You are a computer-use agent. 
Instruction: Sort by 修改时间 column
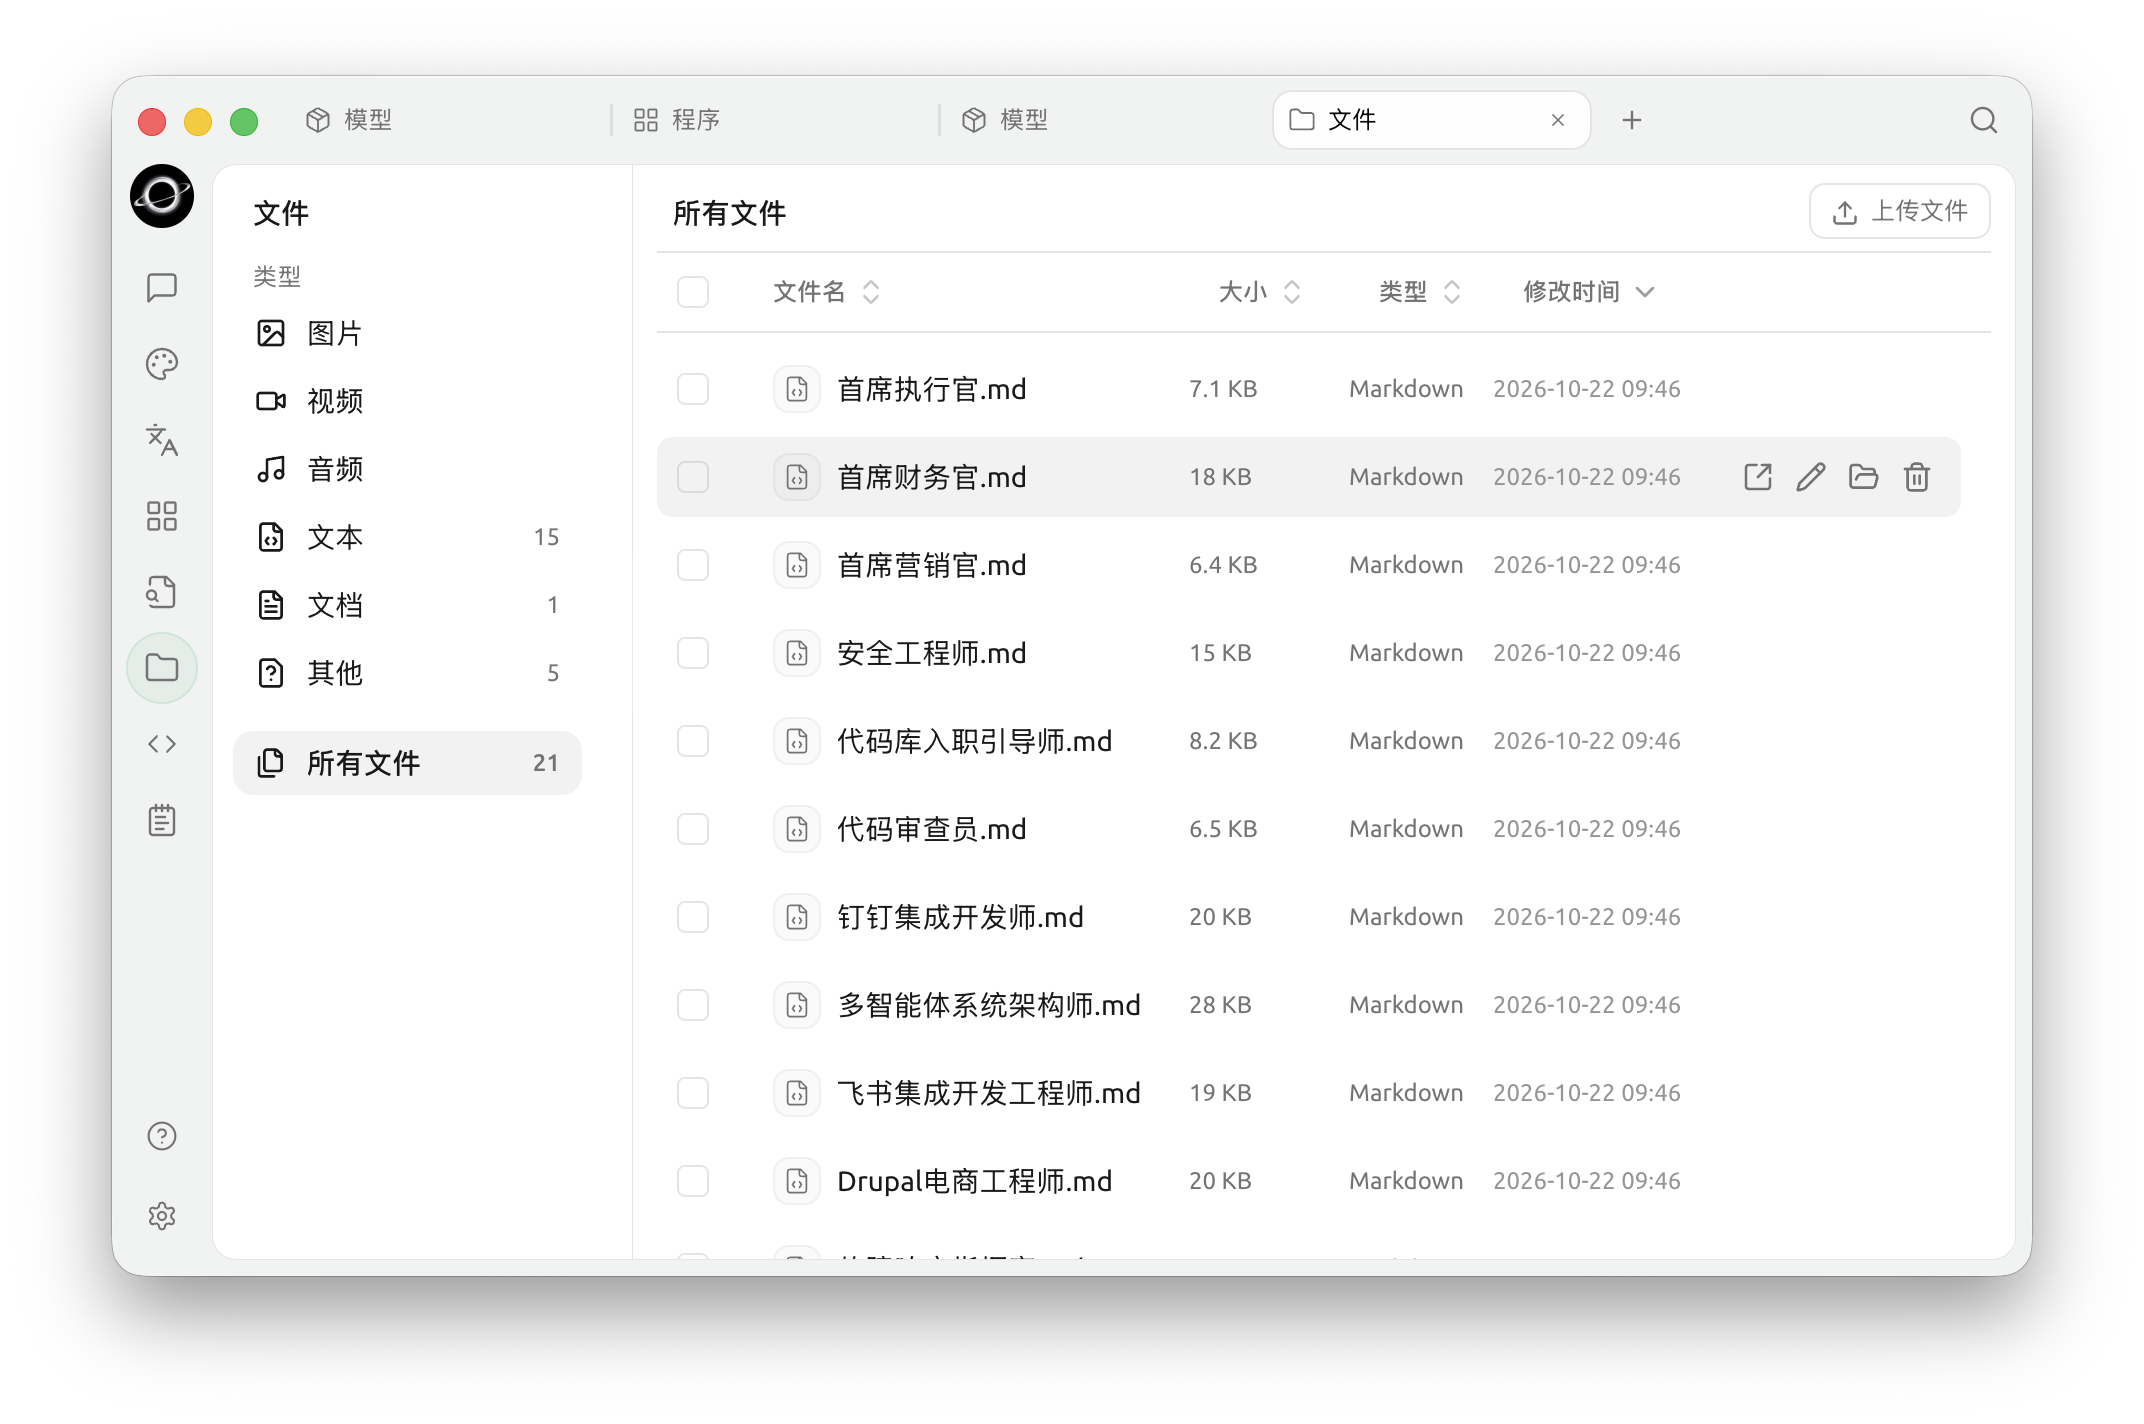1588,292
